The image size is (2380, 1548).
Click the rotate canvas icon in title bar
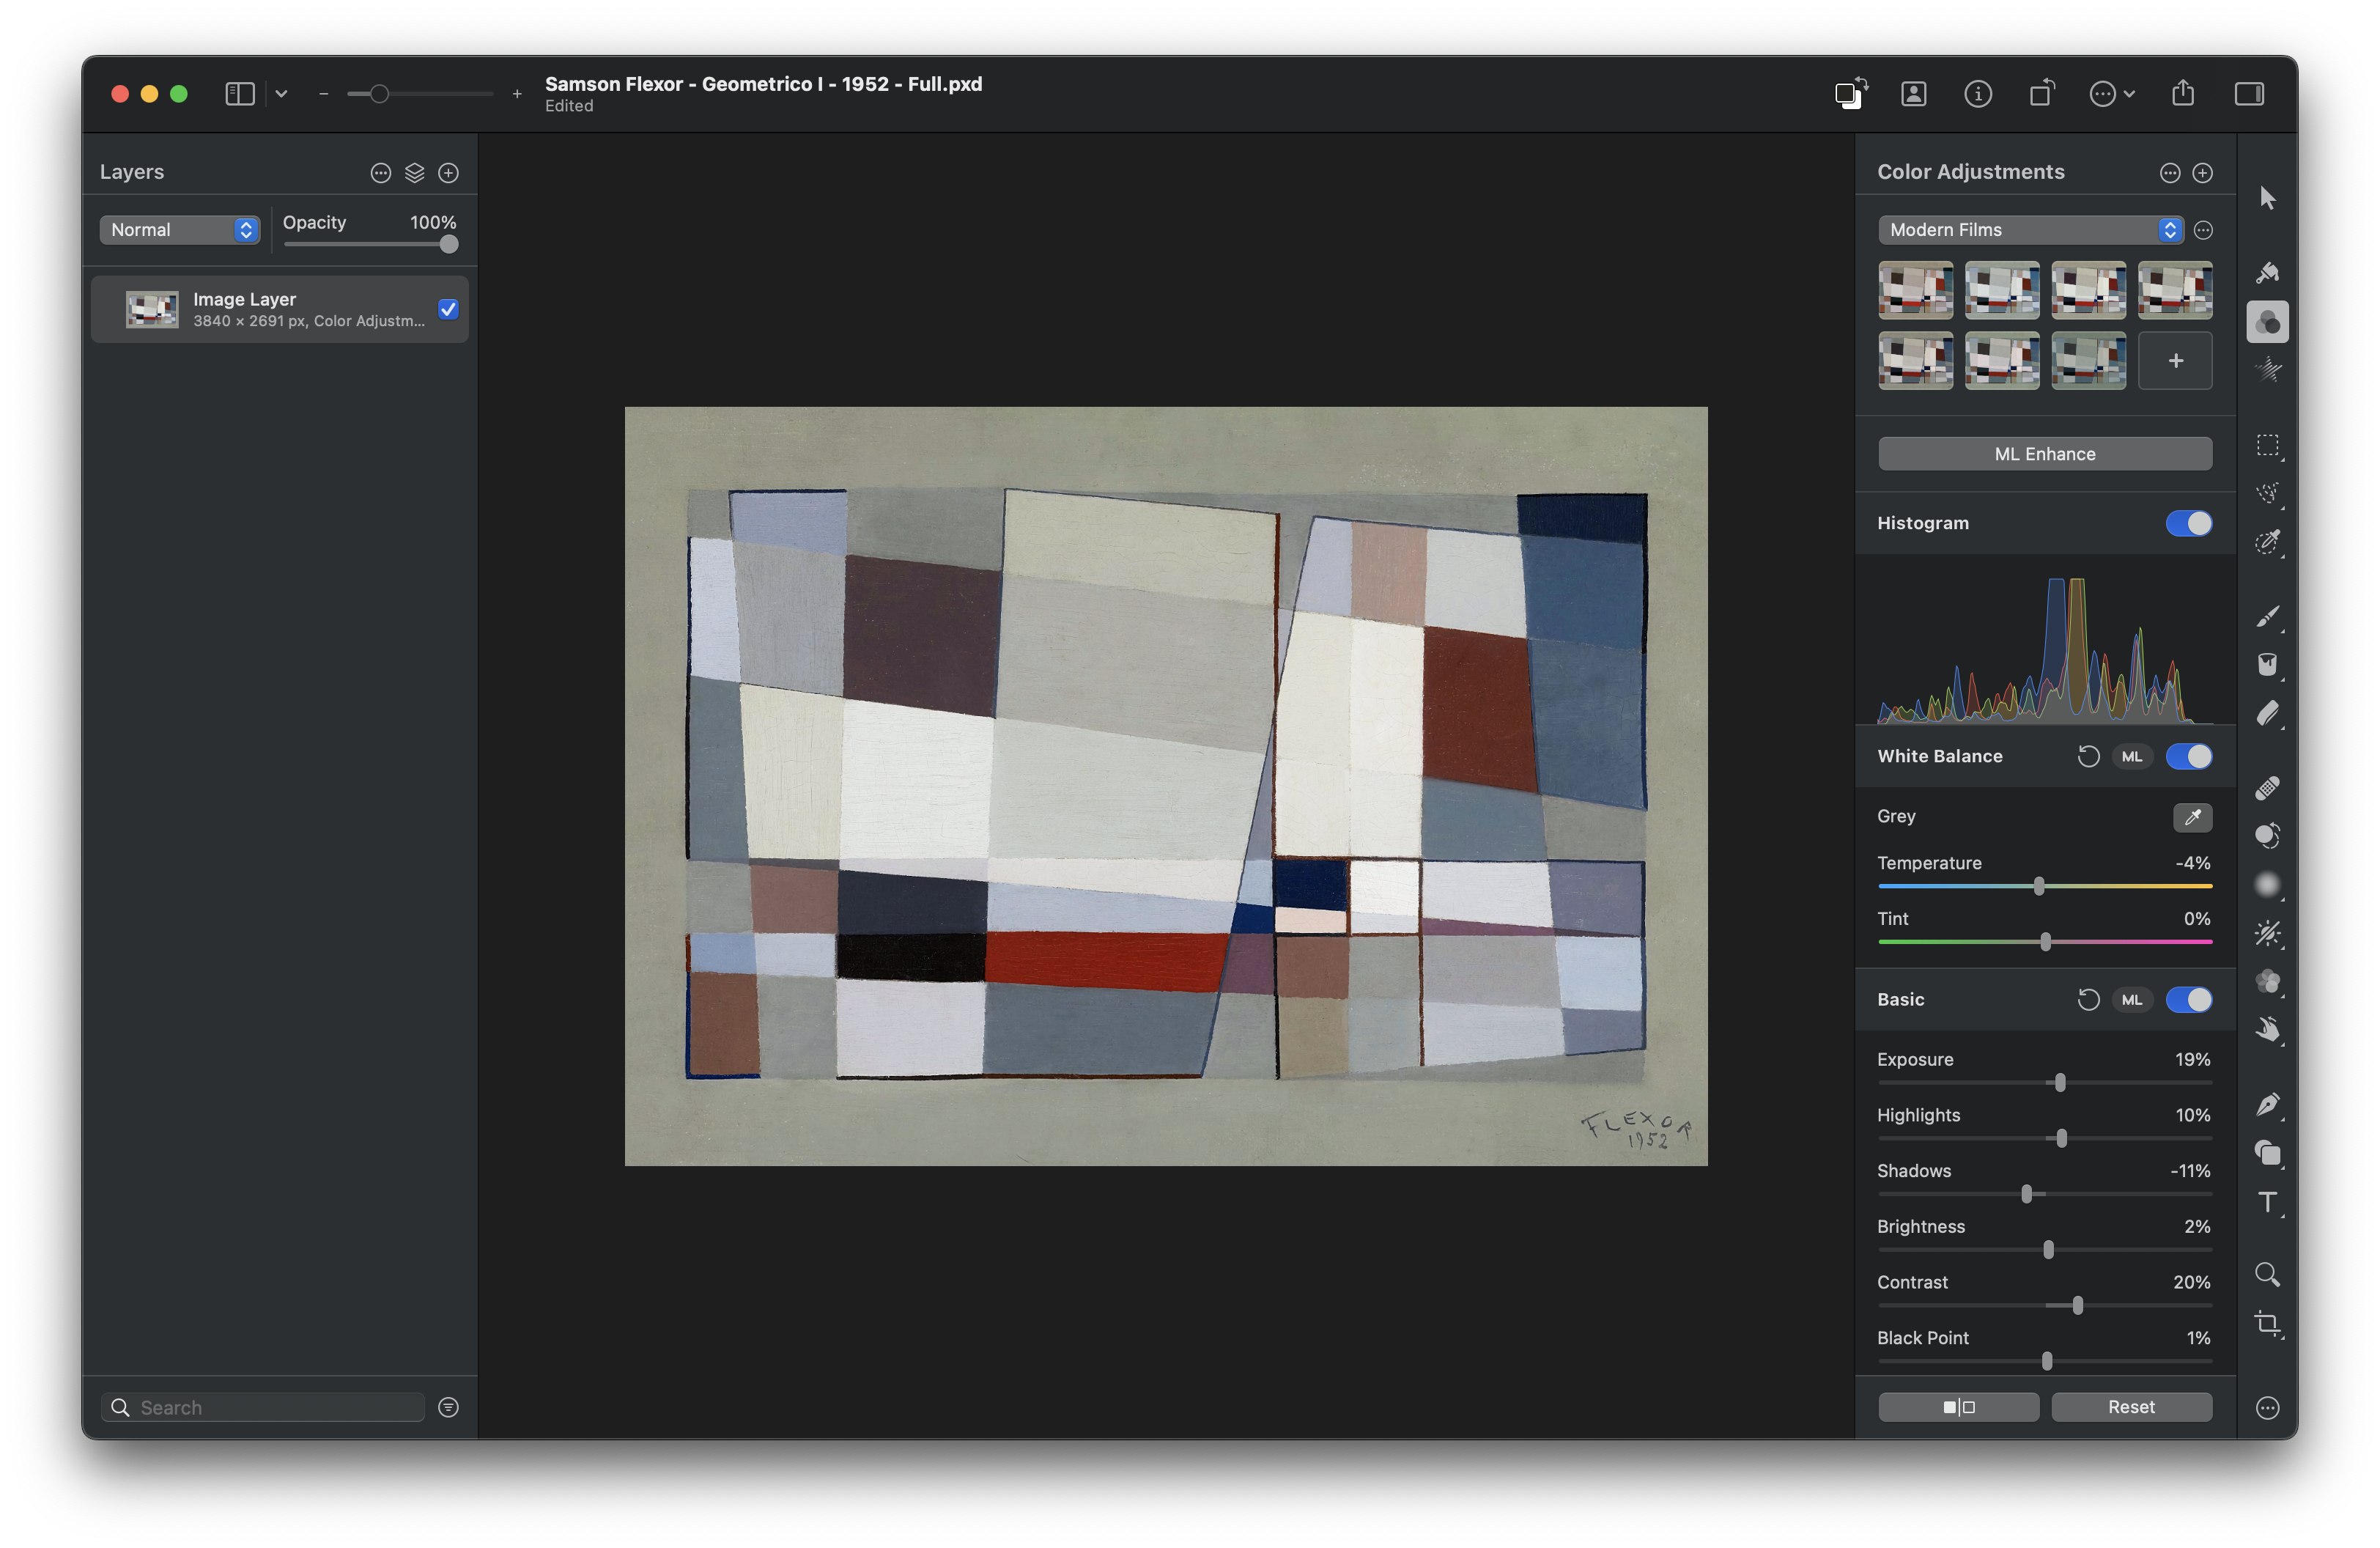(x=2041, y=93)
